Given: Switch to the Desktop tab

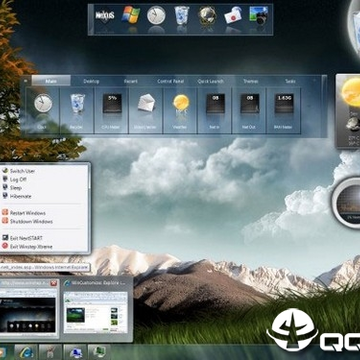Looking at the screenshot, I should coord(91,81).
